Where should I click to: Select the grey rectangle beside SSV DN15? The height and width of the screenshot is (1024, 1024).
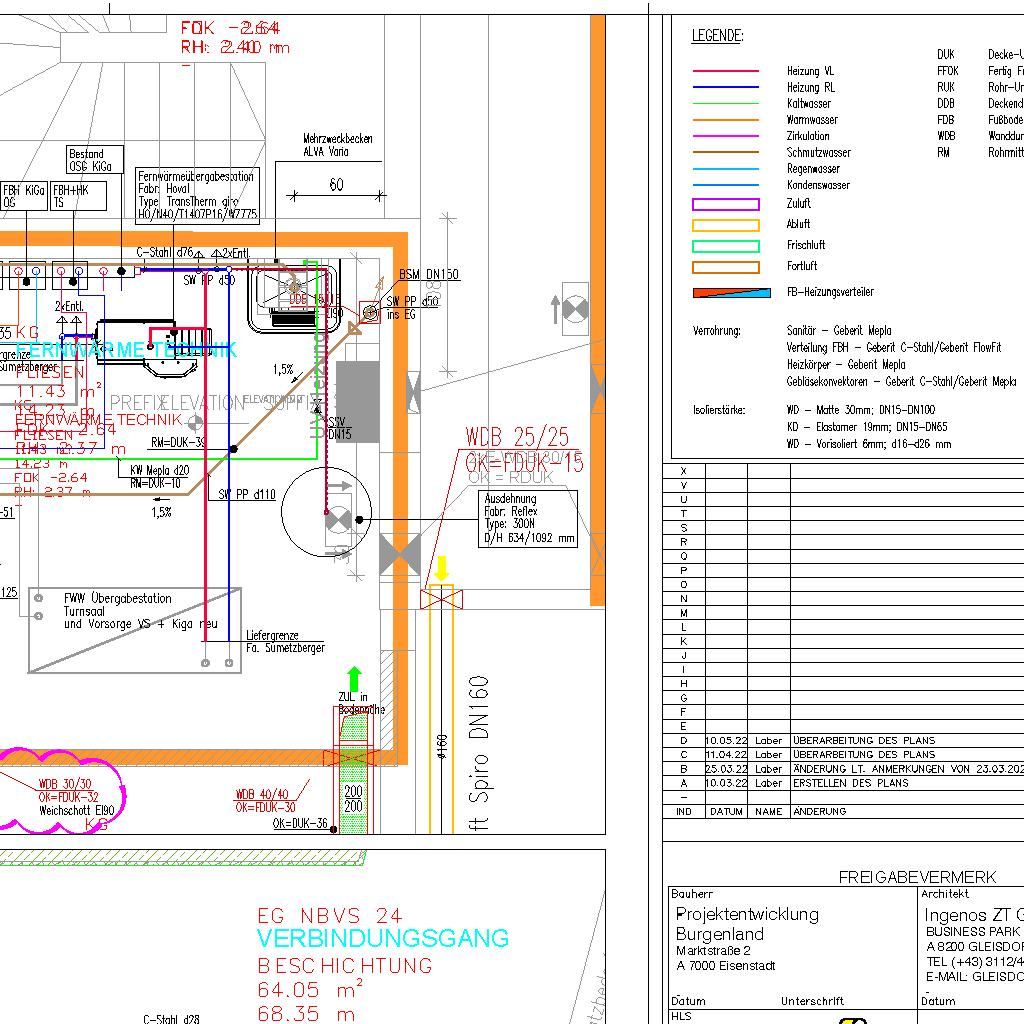coord(357,402)
